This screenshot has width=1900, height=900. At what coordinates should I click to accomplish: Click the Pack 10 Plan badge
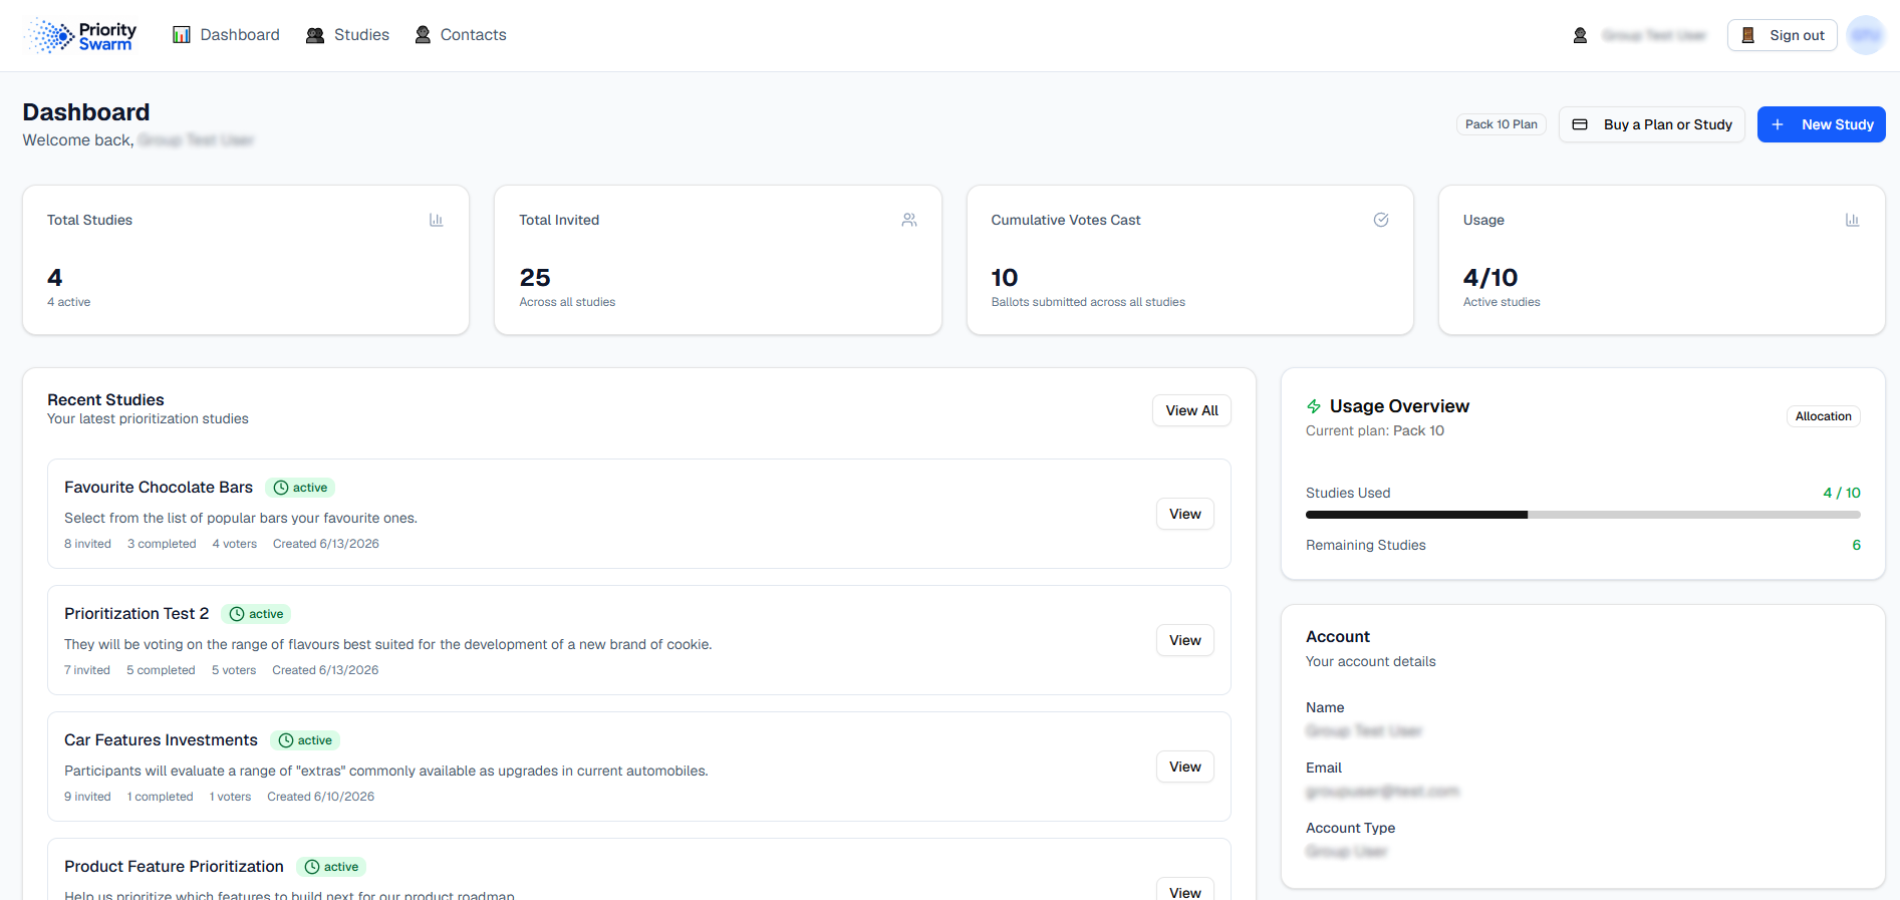(x=1501, y=125)
